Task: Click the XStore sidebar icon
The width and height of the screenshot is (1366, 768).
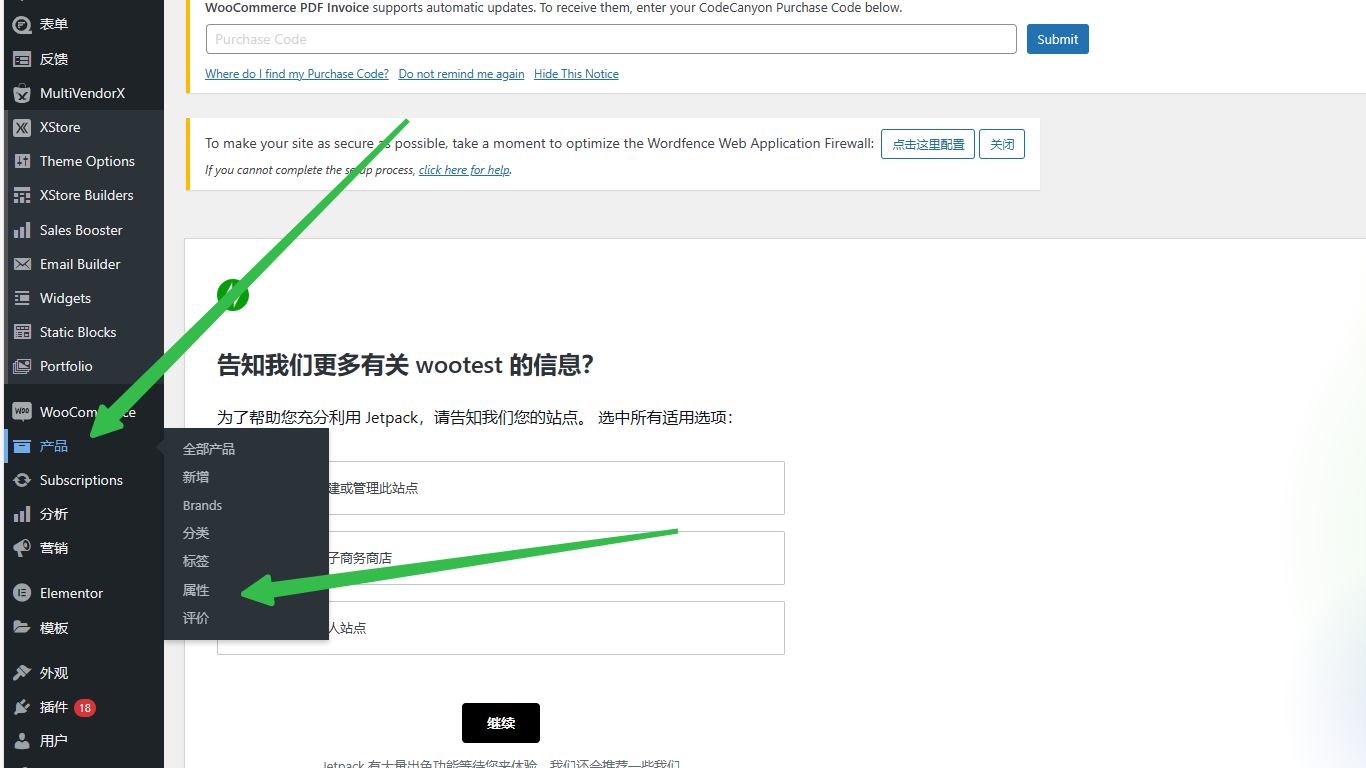Action: [x=22, y=127]
